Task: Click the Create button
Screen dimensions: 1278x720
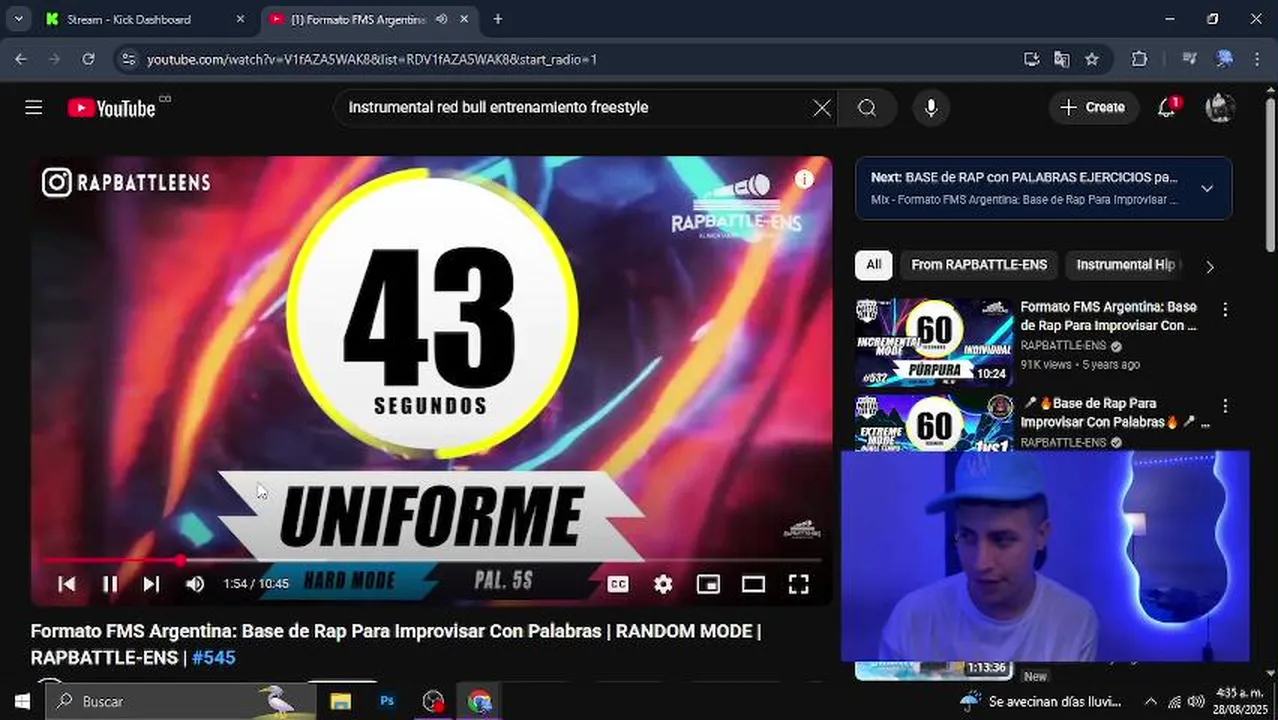Action: pos(1094,107)
